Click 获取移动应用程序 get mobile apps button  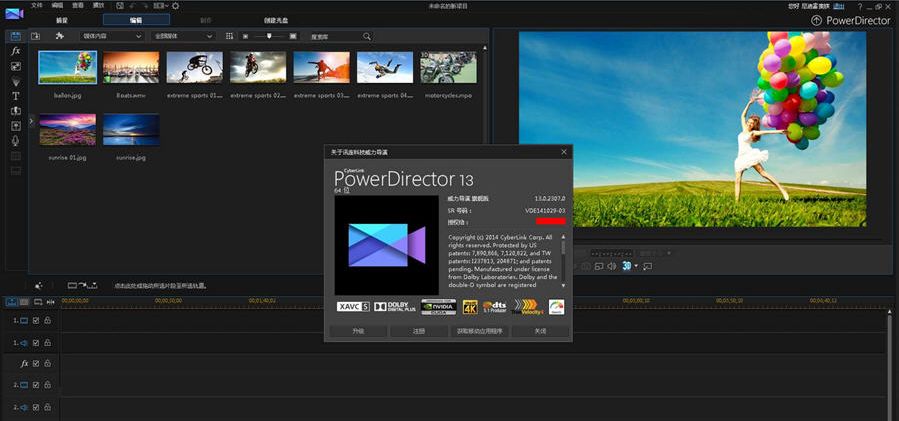click(x=480, y=332)
